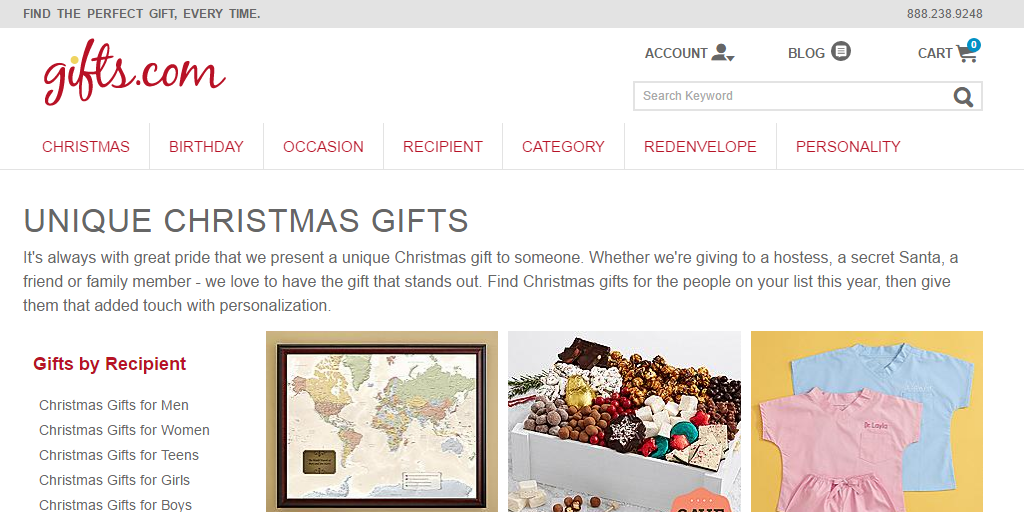Open Christmas Gifts for Men link
Viewport: 1024px width, 512px height.
tap(114, 405)
